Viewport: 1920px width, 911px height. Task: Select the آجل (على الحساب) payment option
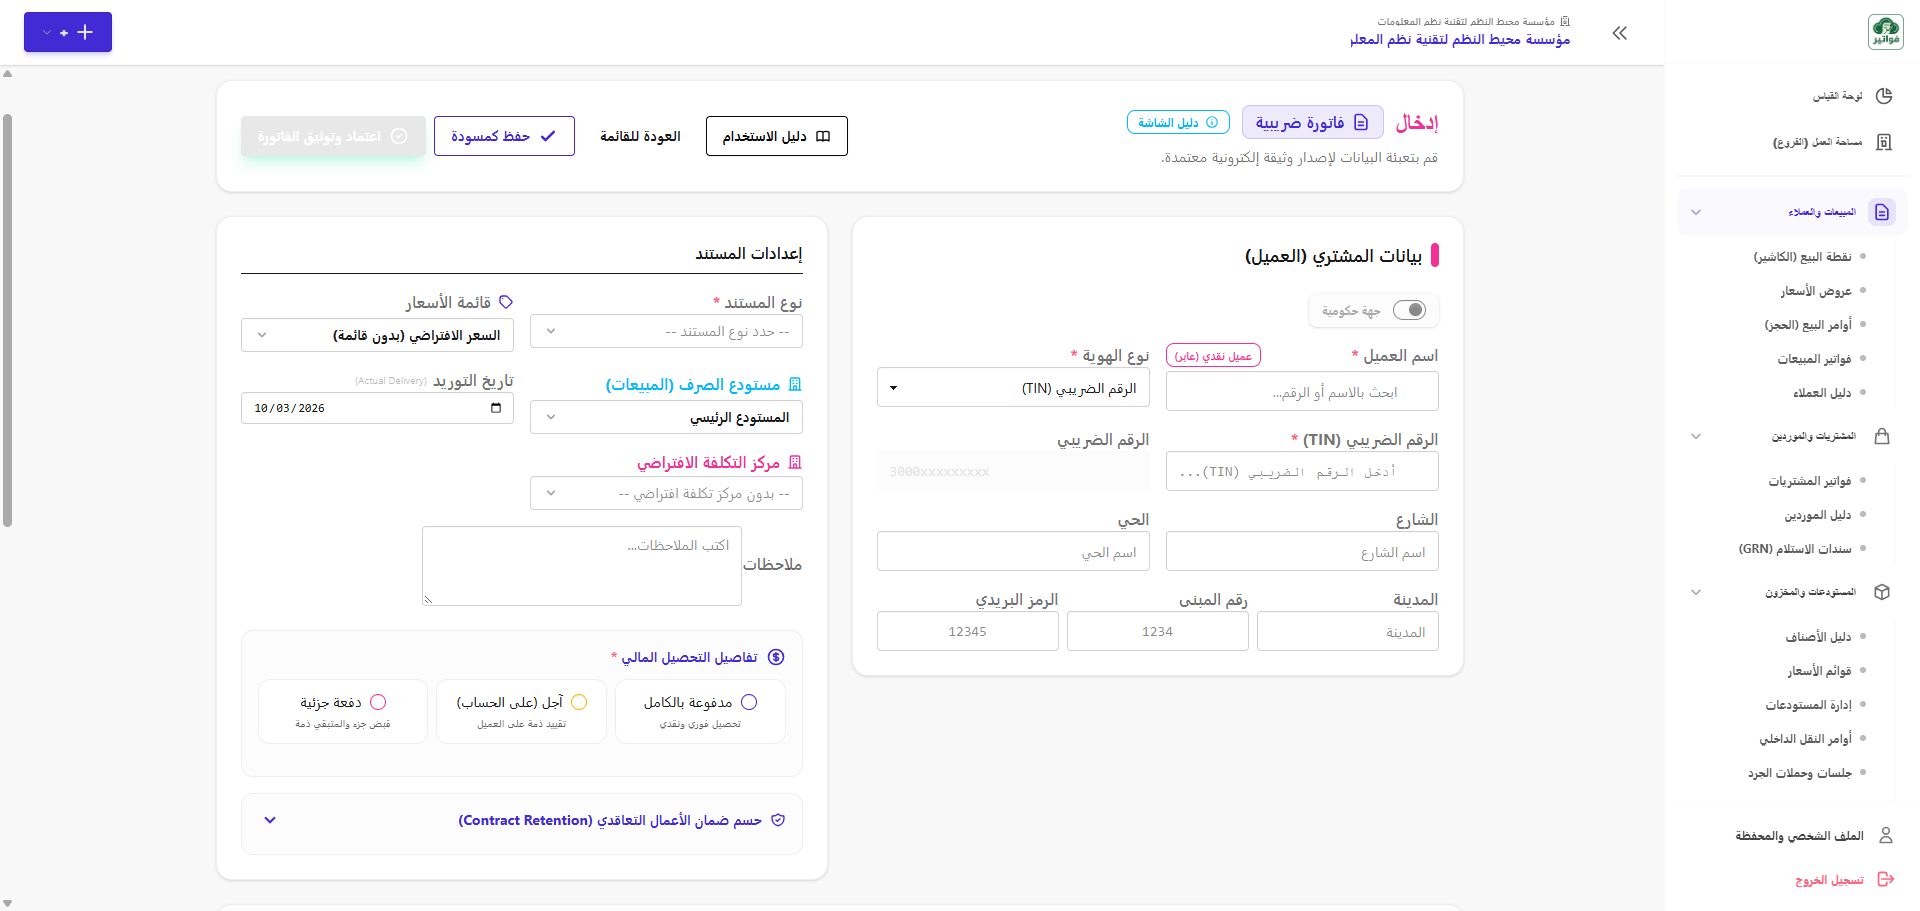tap(521, 712)
